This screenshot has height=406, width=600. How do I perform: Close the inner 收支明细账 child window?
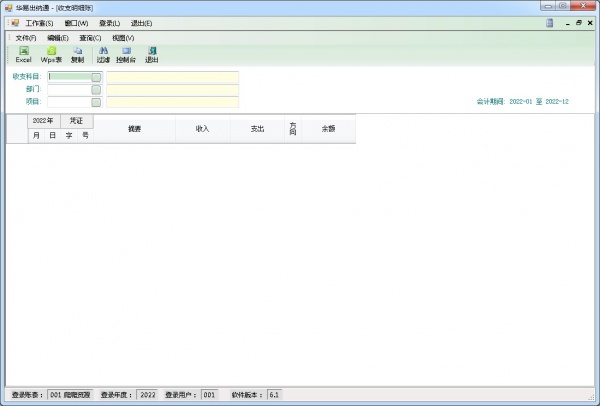590,23
